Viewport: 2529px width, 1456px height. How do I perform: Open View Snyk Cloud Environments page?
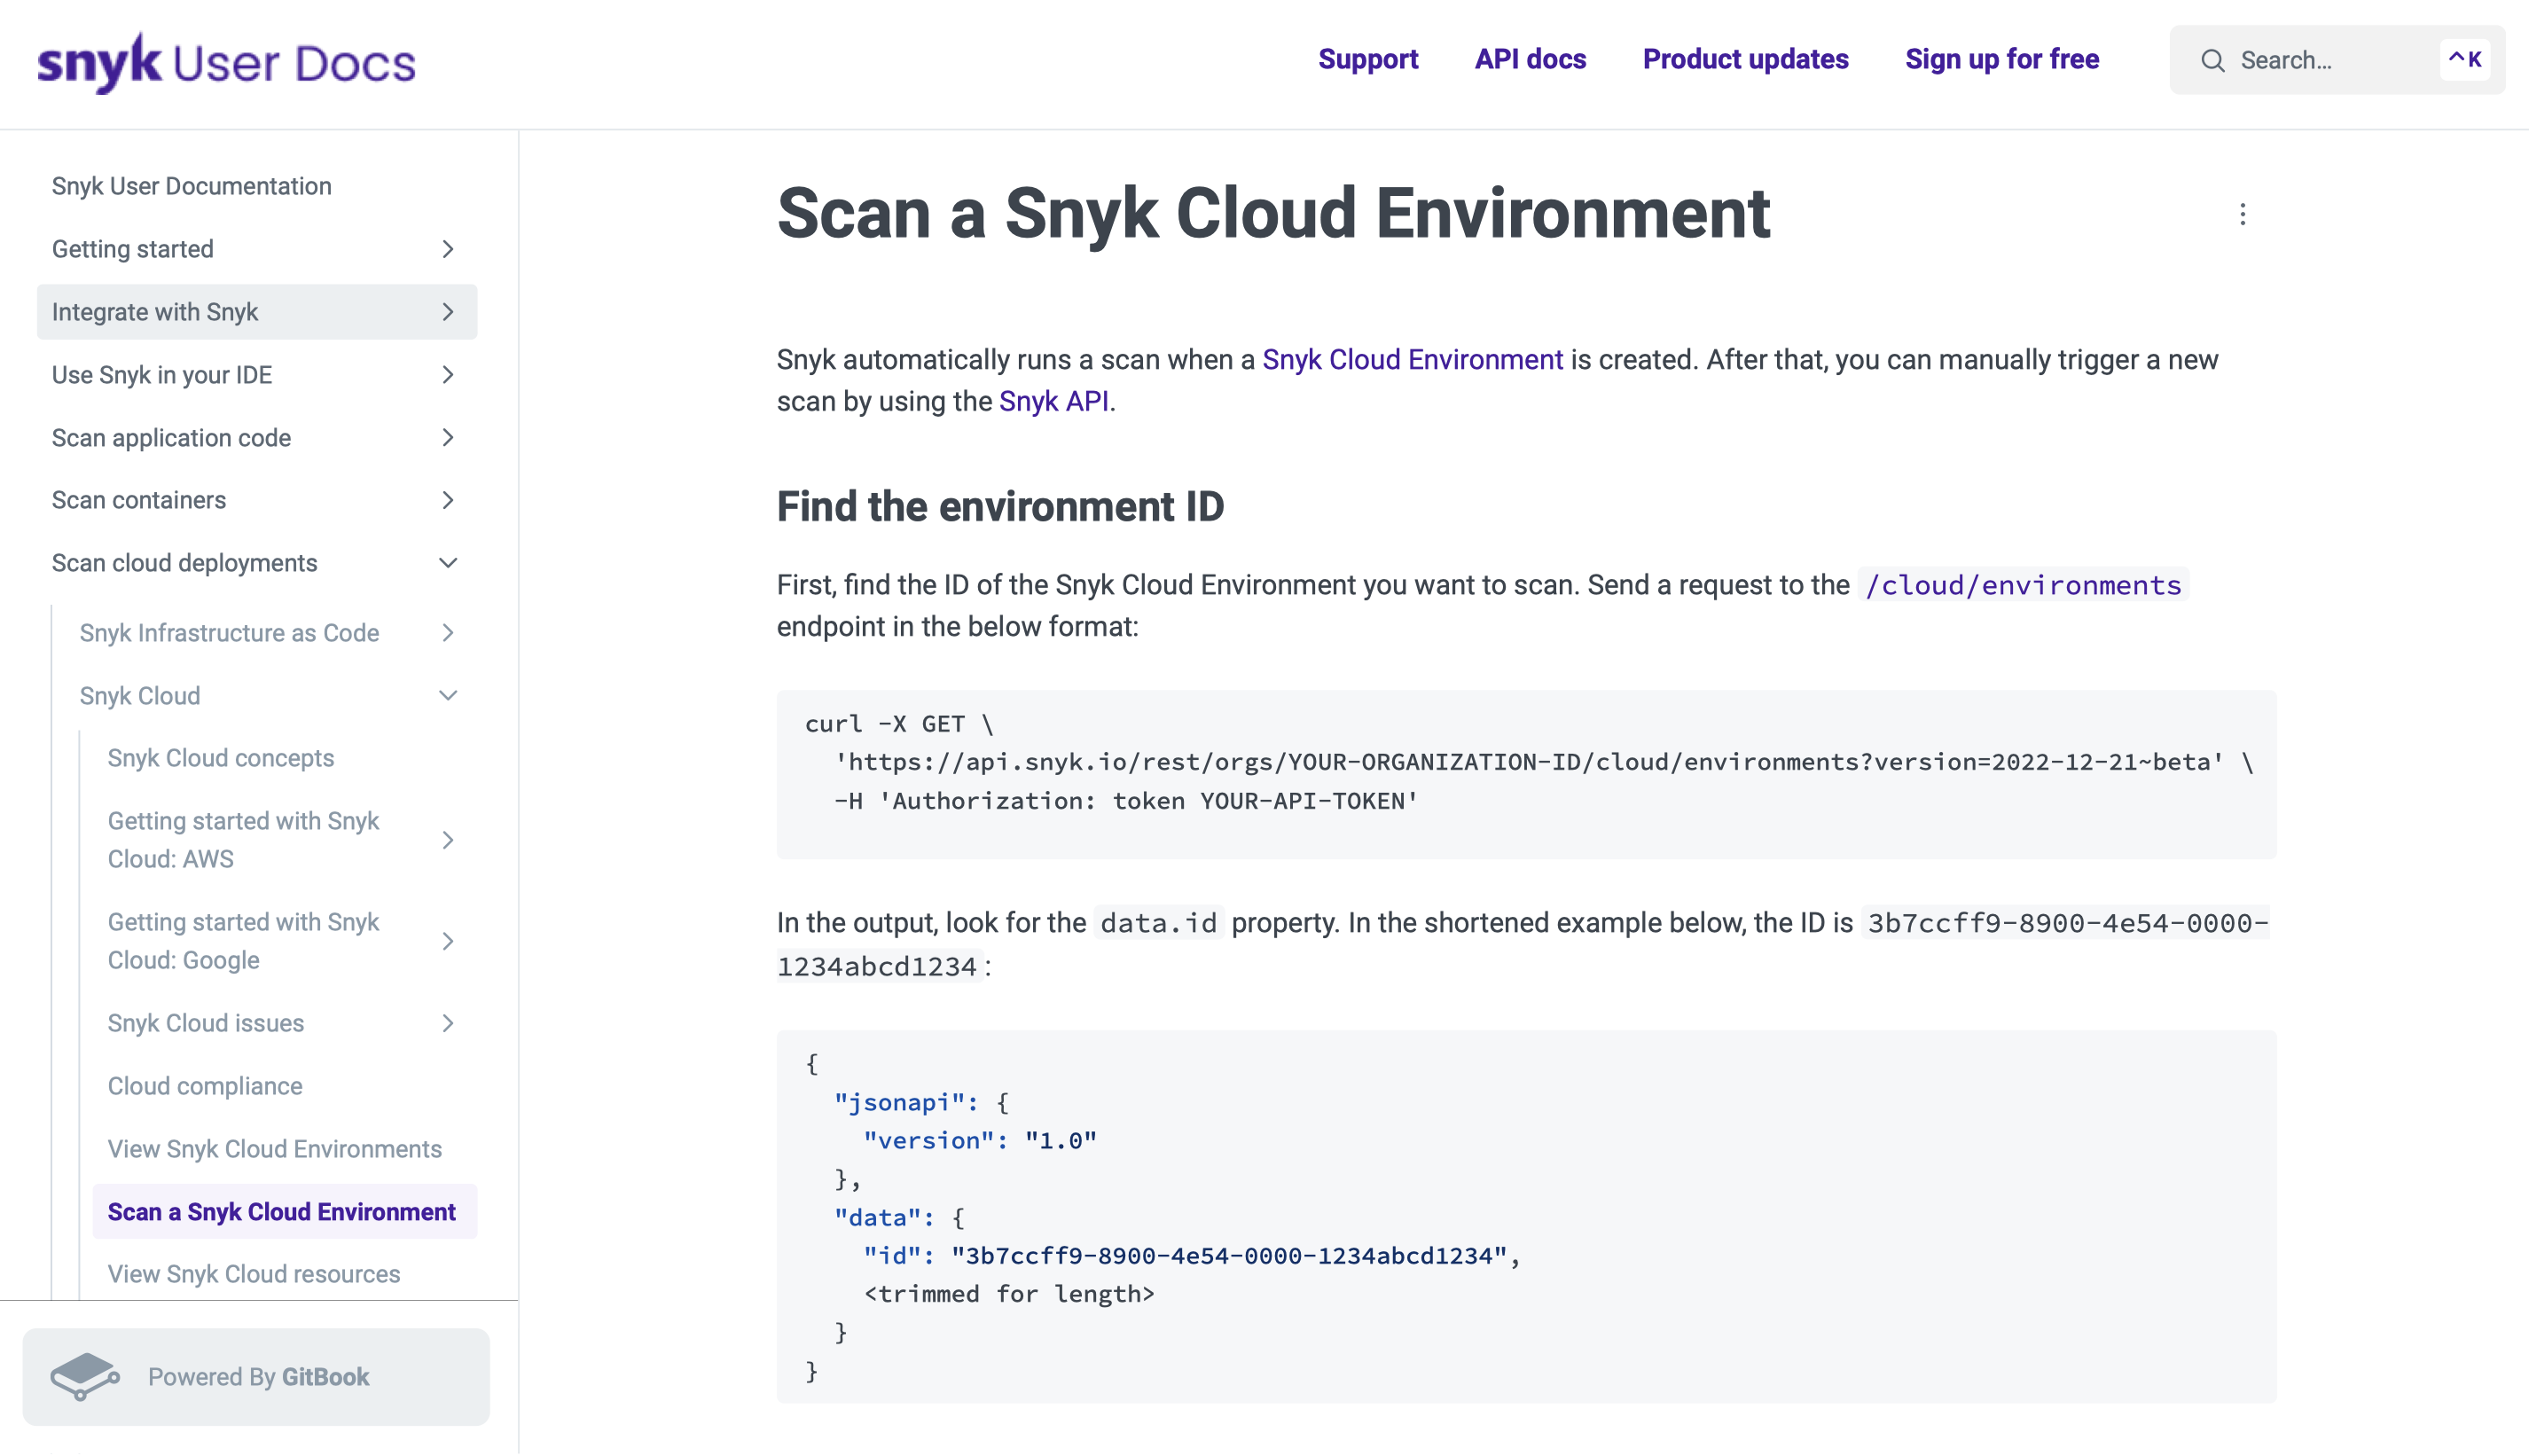[x=274, y=1149]
